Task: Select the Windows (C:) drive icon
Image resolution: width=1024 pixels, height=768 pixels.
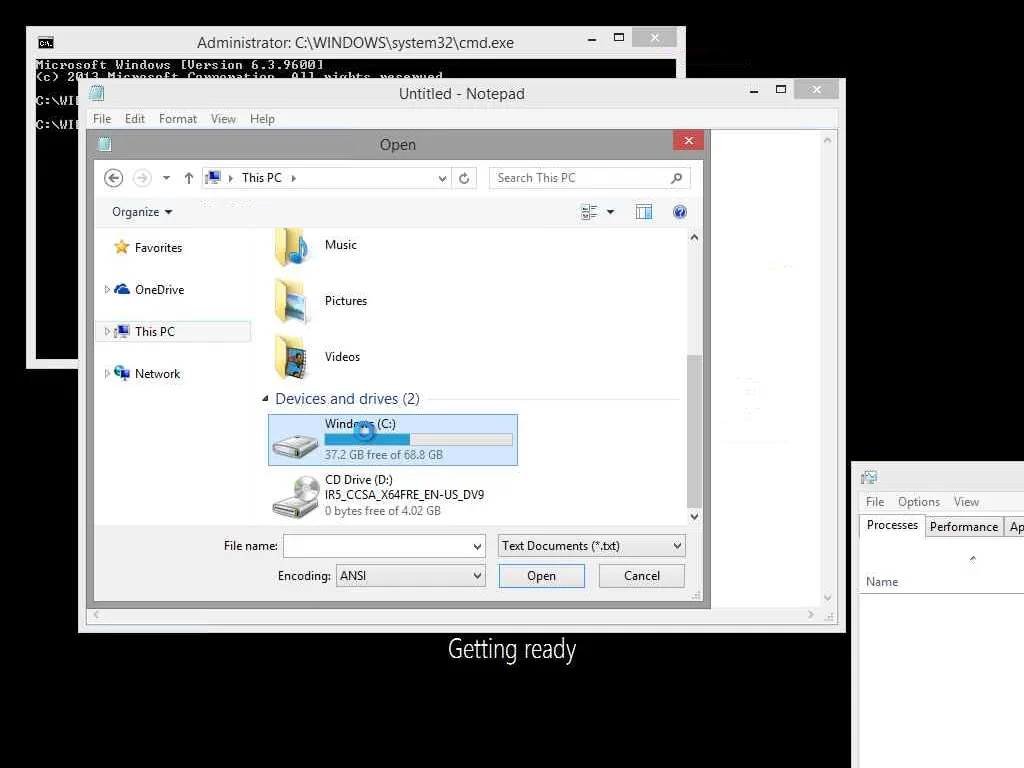Action: pos(295,445)
